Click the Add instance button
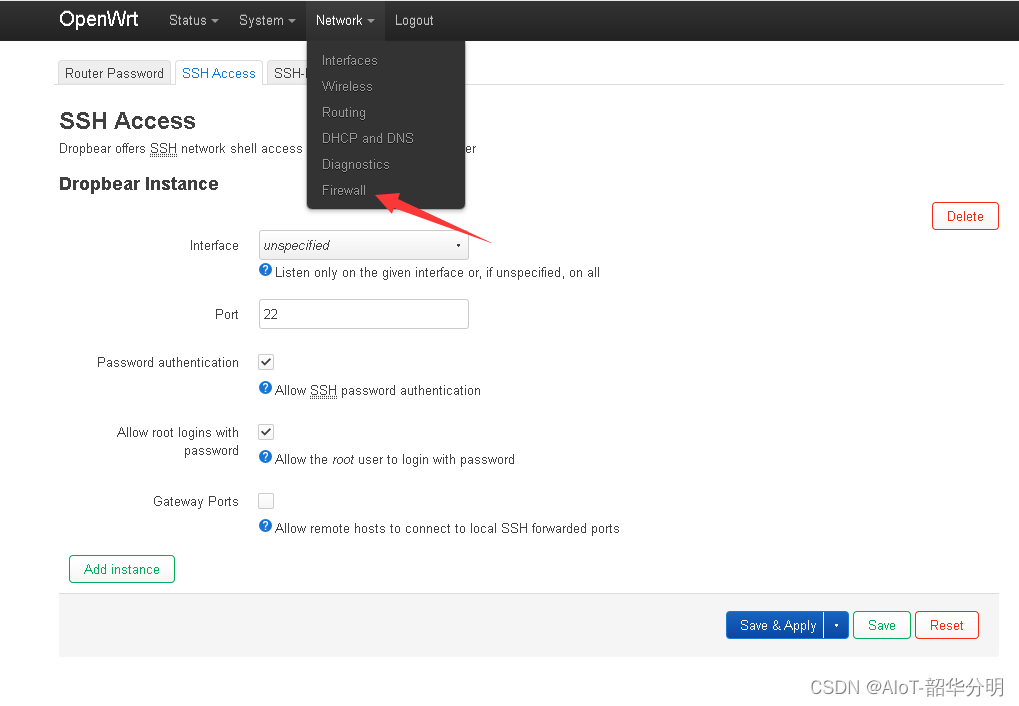Viewport: 1019px width, 706px height. tap(122, 569)
